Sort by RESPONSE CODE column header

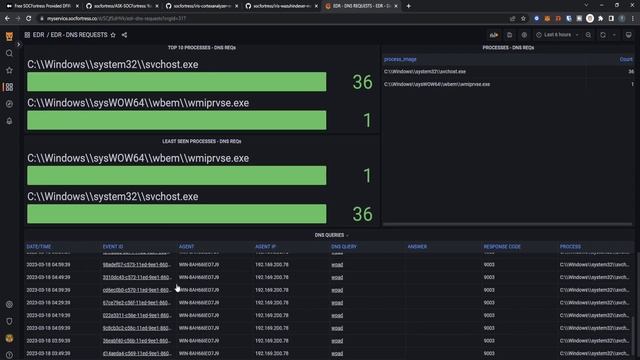point(502,247)
